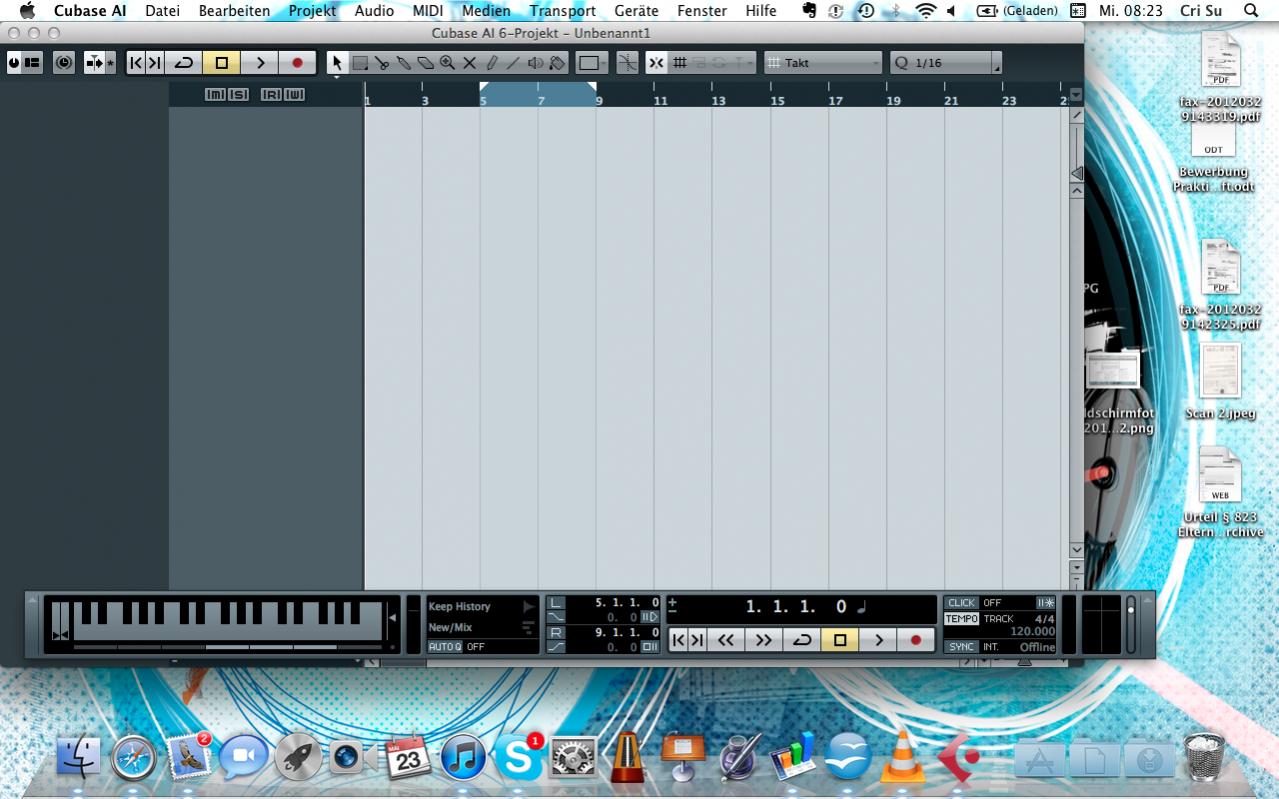This screenshot has height=799, width=1279.
Task: Toggle Cycle loop in transport panel
Action: 802,640
